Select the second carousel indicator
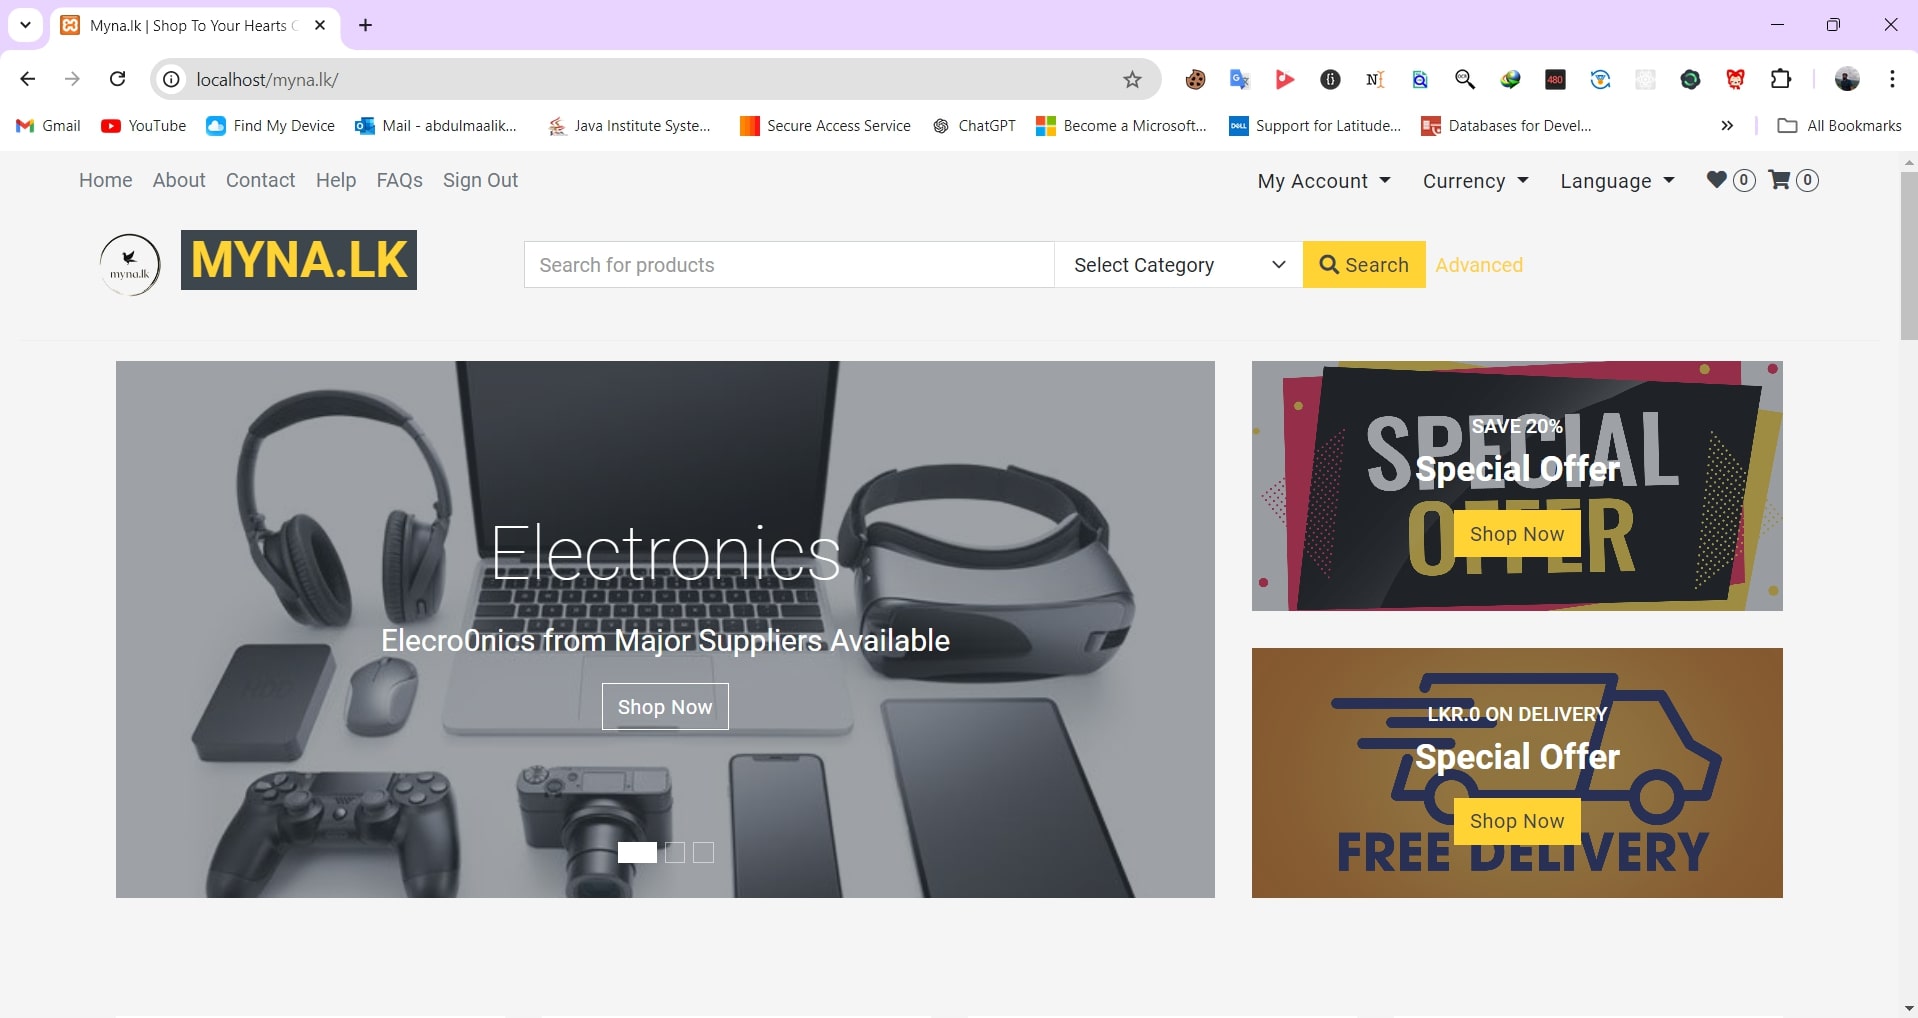Screen dimensions: 1918x1018 tap(673, 852)
